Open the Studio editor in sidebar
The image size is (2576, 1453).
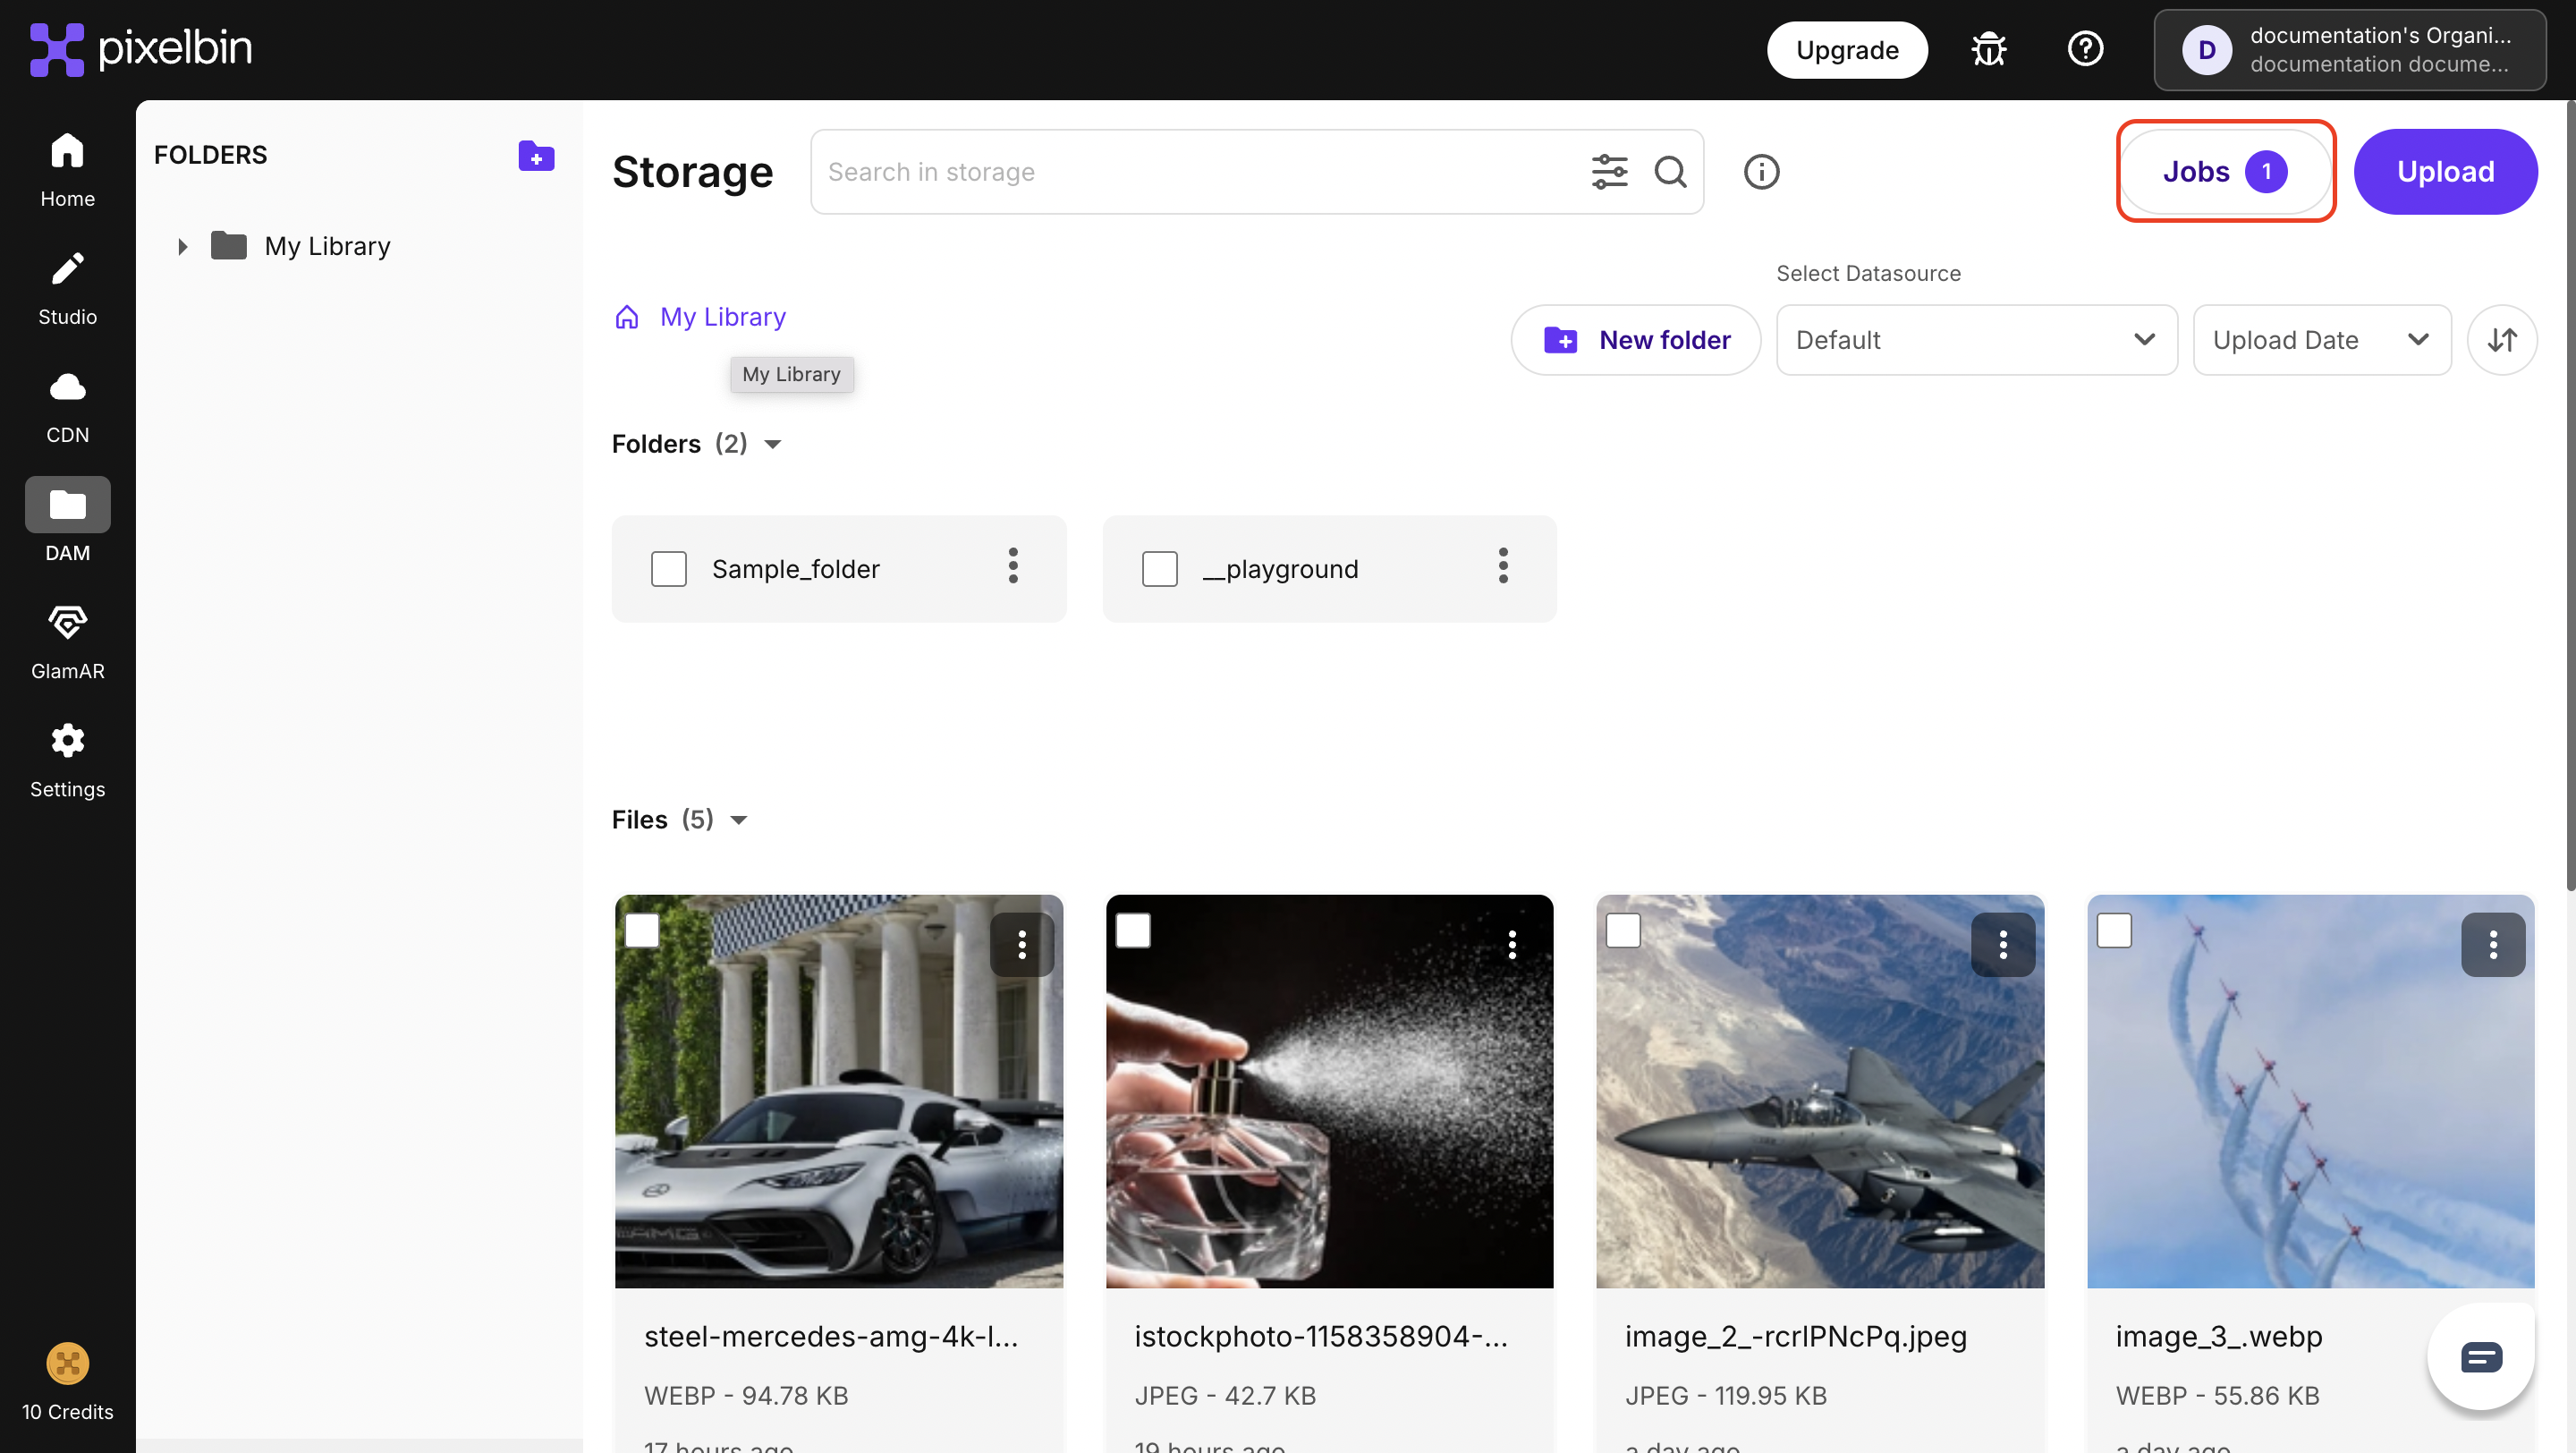[67, 288]
